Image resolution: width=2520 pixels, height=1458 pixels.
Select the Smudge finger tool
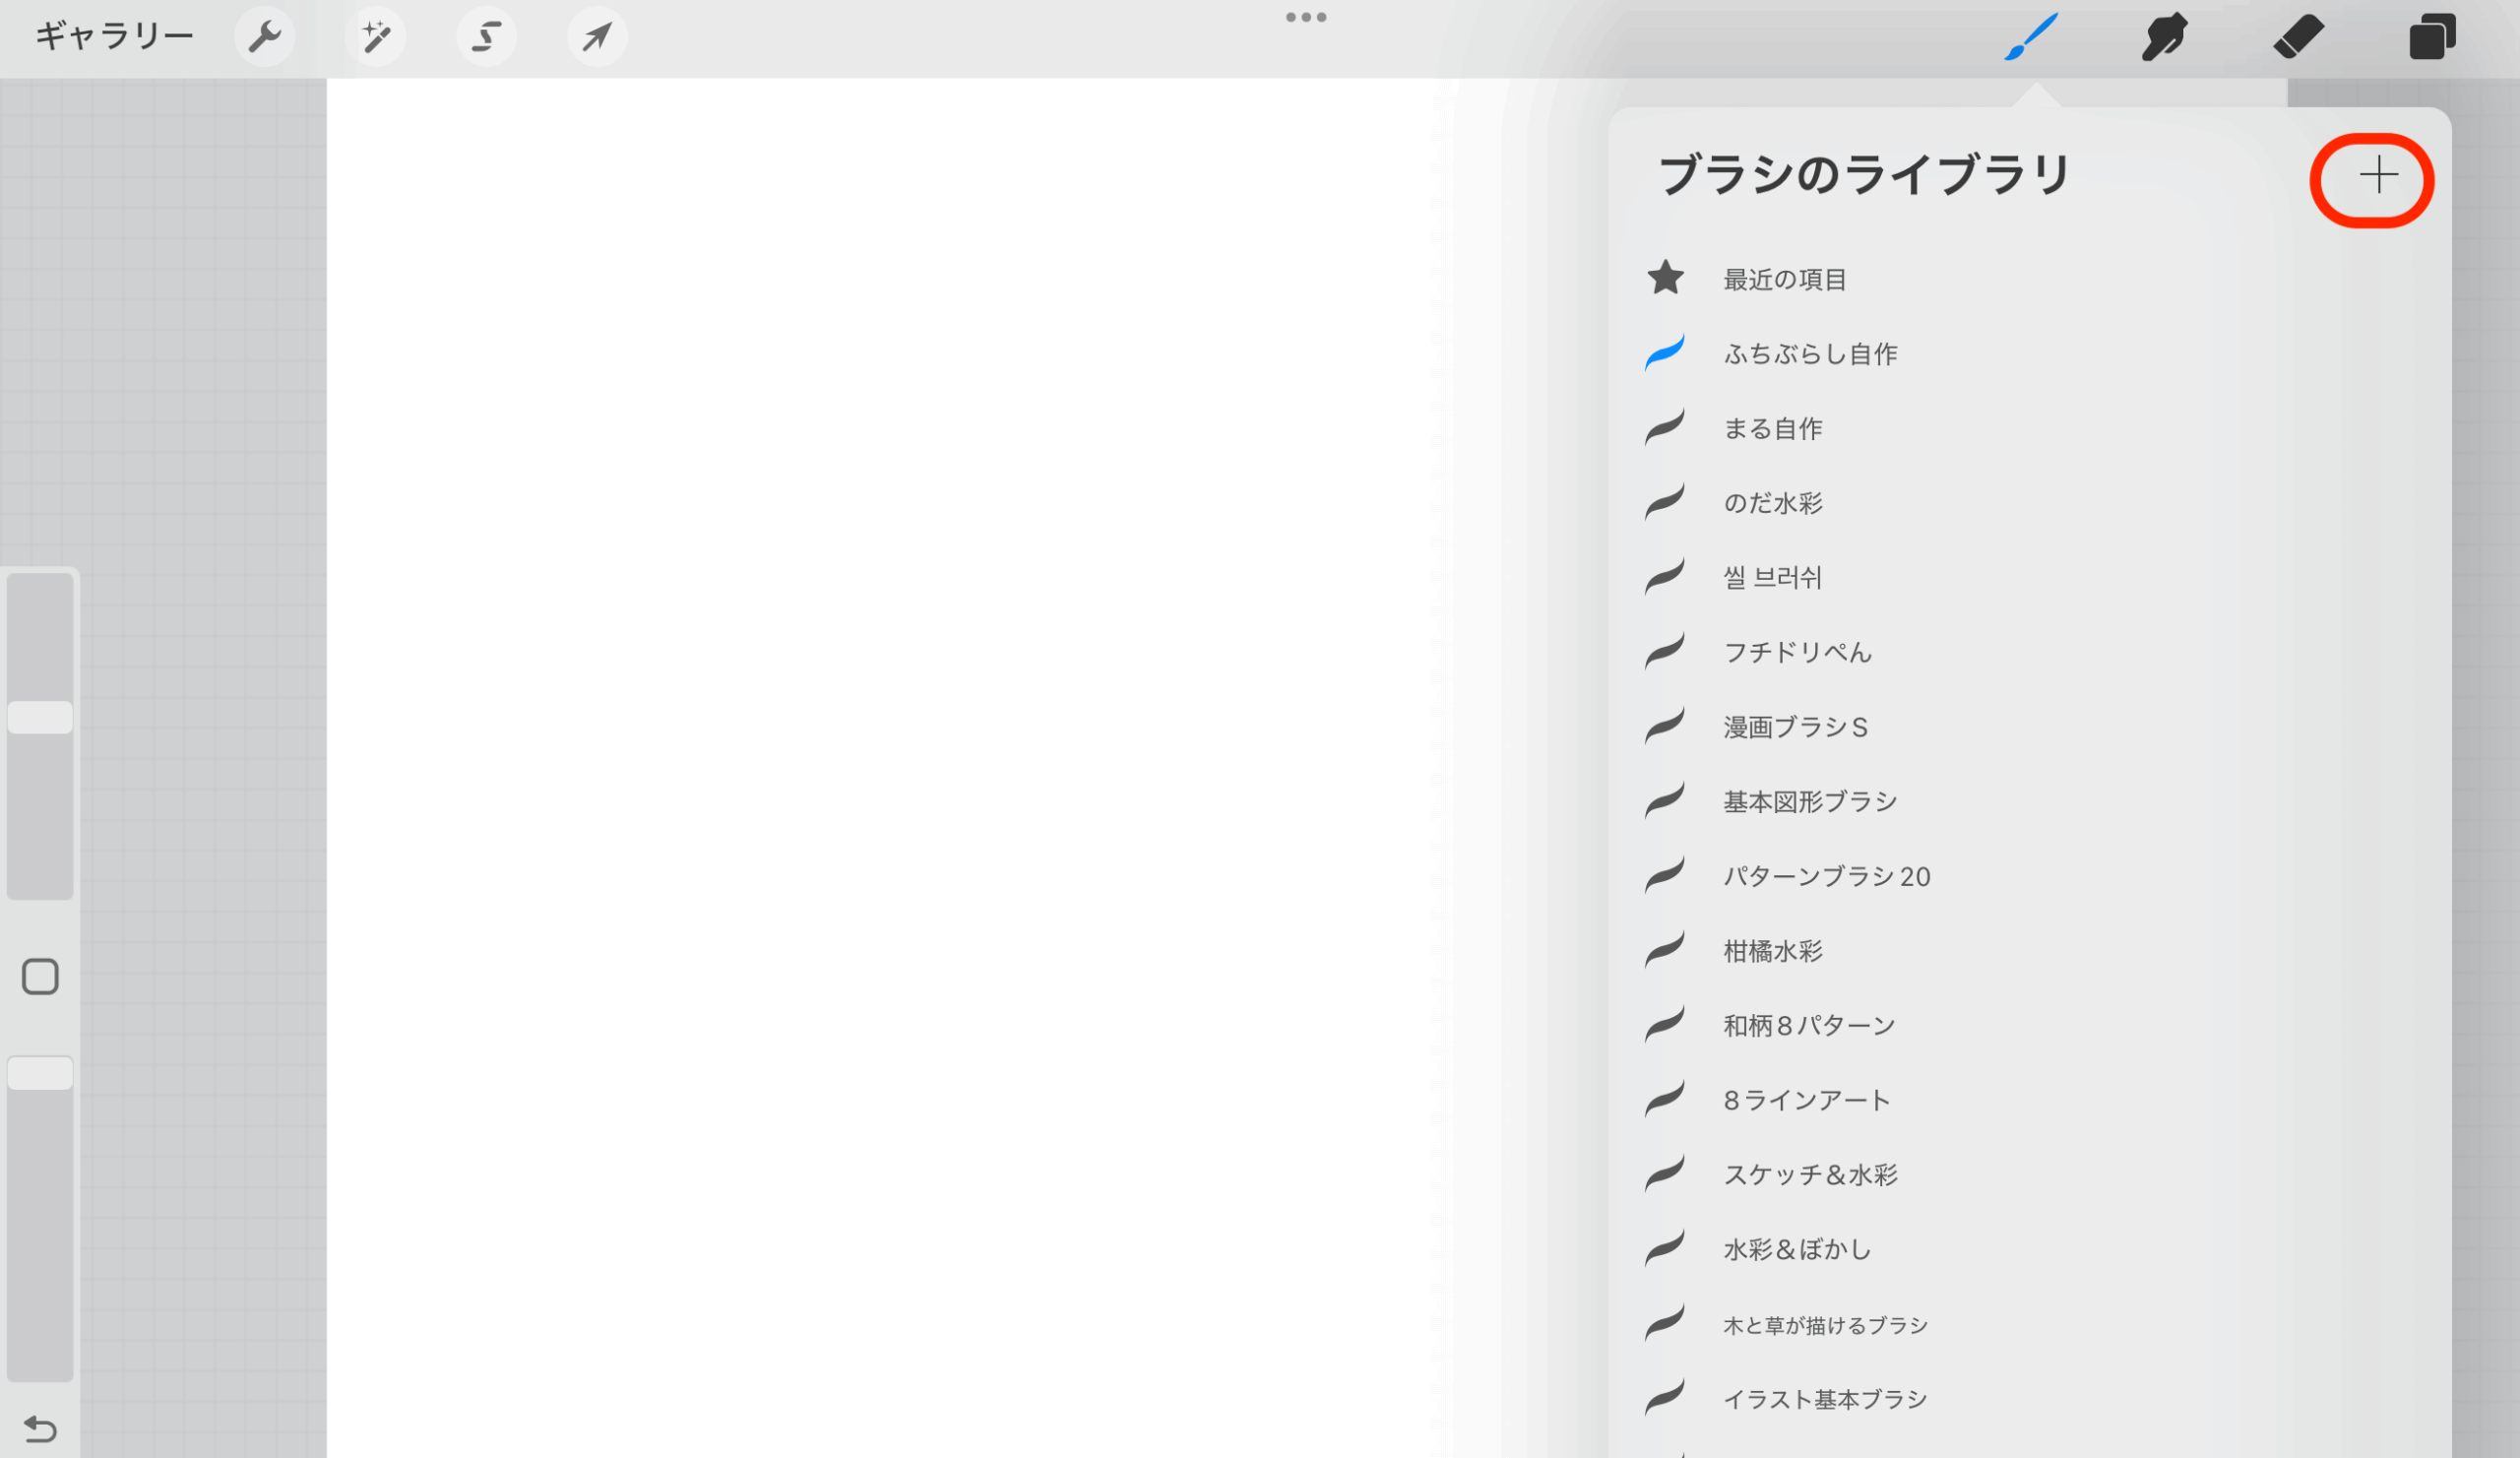(x=2164, y=37)
